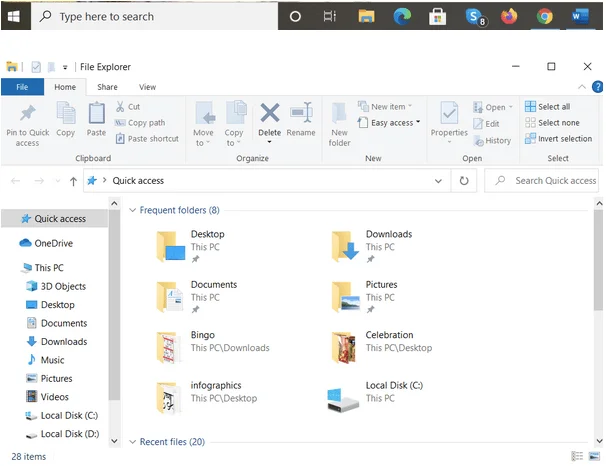Click the taskbar search box

click(155, 16)
